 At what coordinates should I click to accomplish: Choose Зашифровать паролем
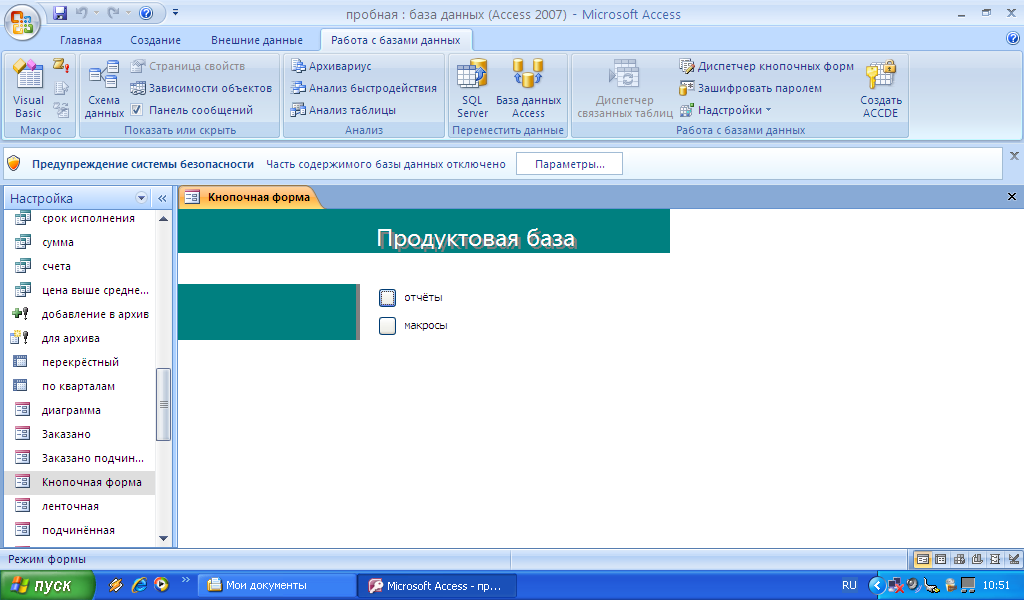coord(750,88)
